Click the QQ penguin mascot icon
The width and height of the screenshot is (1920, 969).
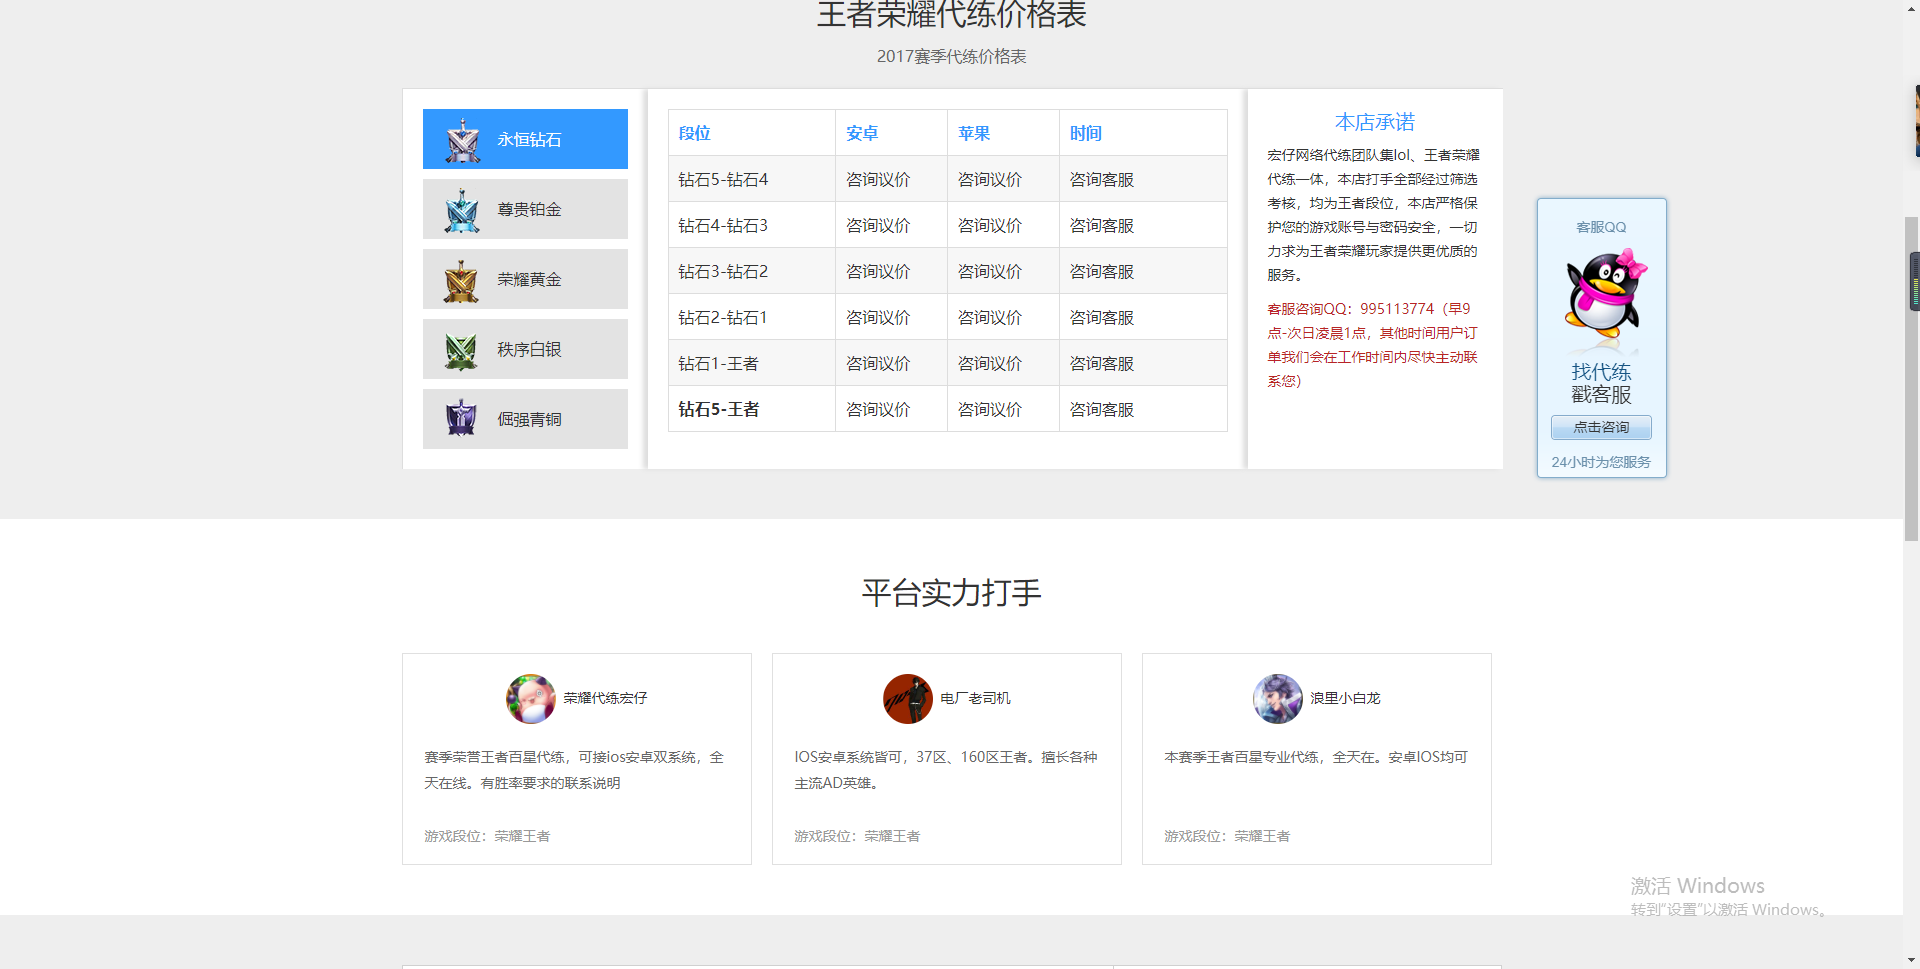pyautogui.click(x=1603, y=295)
